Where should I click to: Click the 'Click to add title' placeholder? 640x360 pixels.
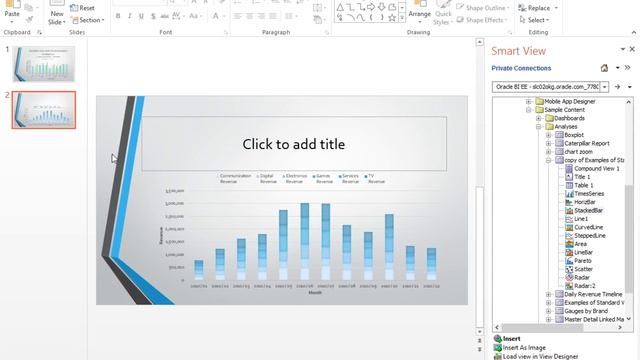click(x=294, y=144)
